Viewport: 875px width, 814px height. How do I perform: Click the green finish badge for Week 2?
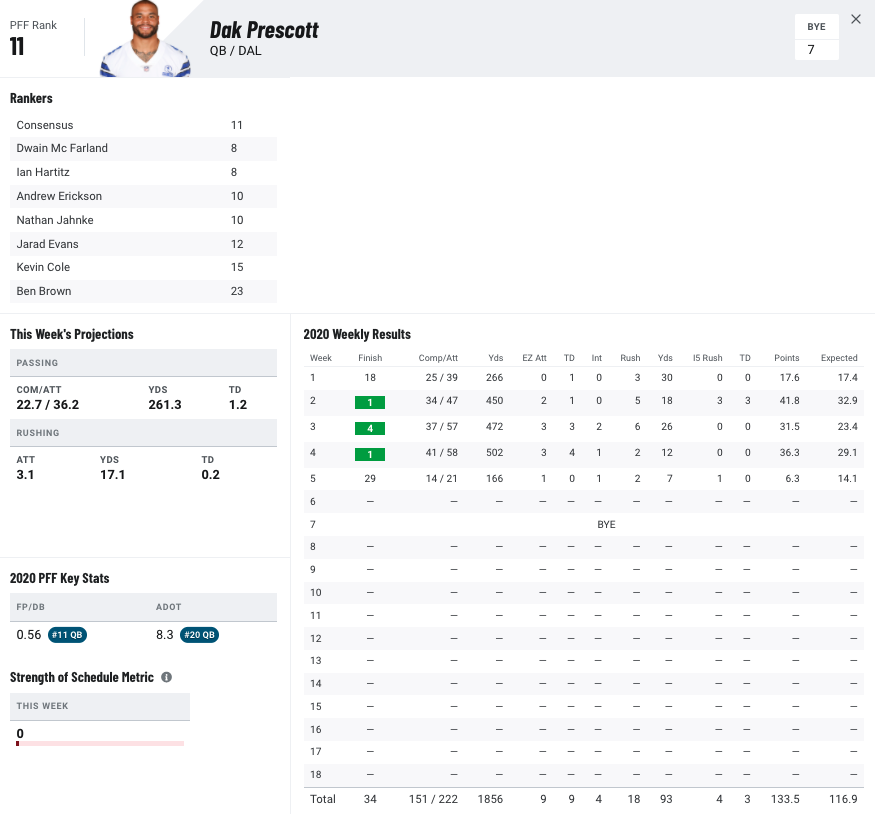click(x=369, y=402)
